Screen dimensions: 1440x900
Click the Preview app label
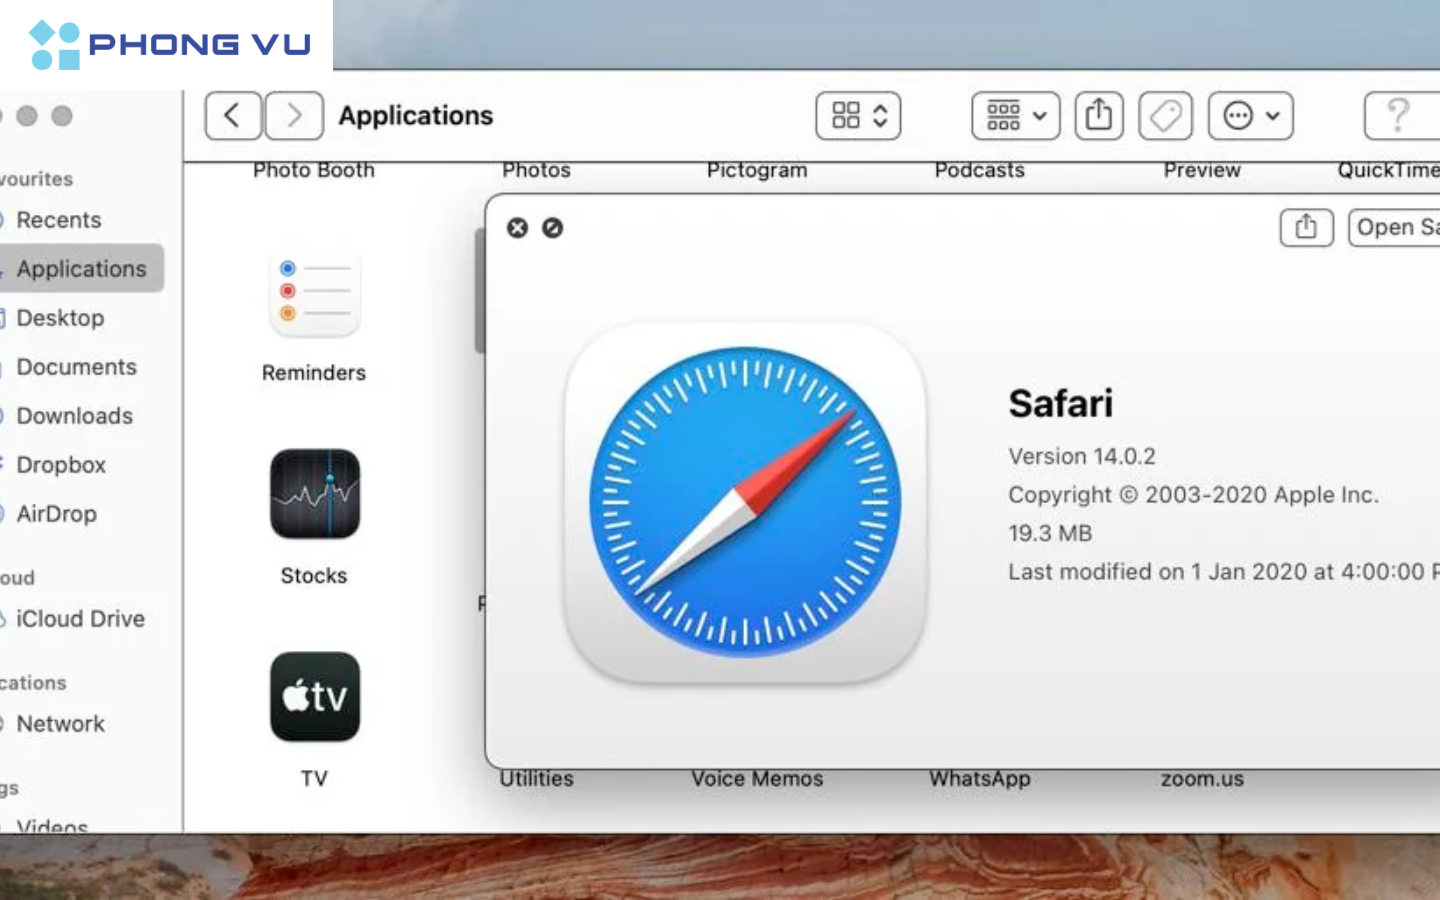coord(1202,170)
